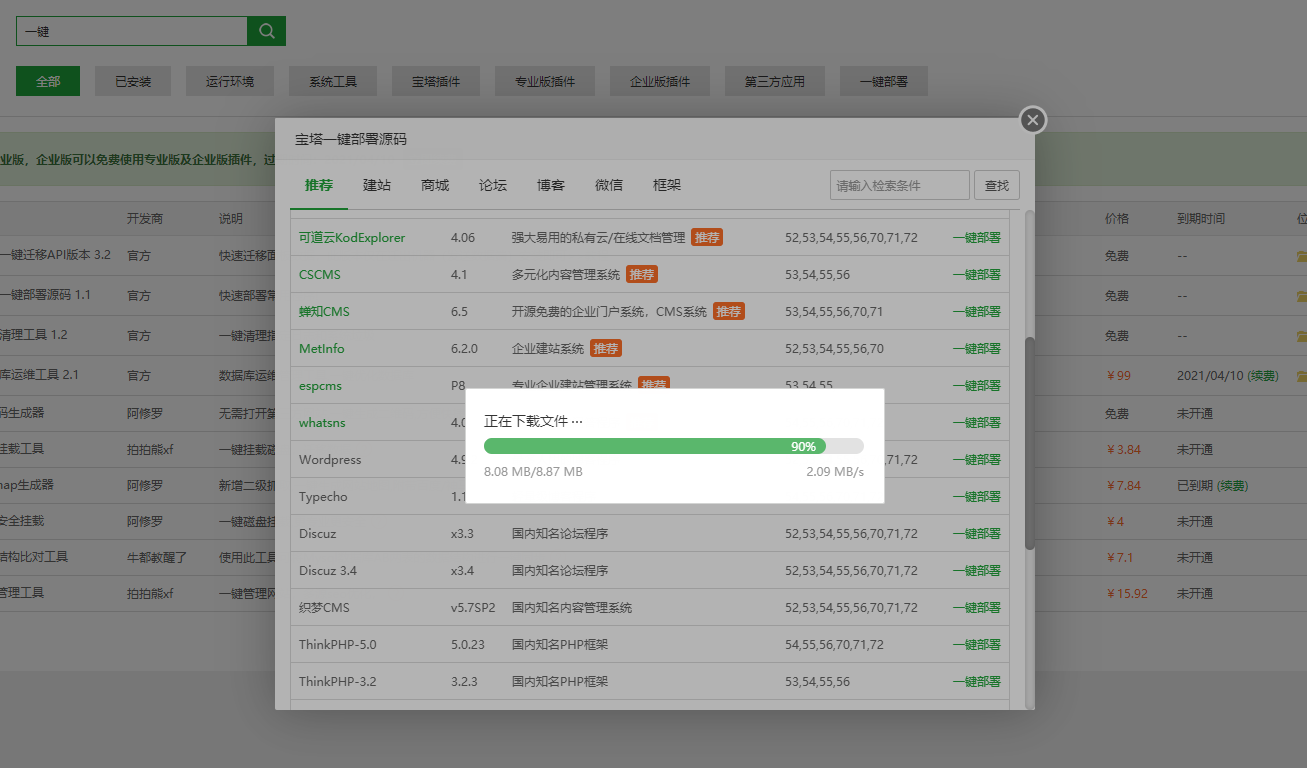Screen dimensions: 1307x768
Task: Click the 推荐 badge on 可道云KodExplorer row
Action: (x=707, y=238)
